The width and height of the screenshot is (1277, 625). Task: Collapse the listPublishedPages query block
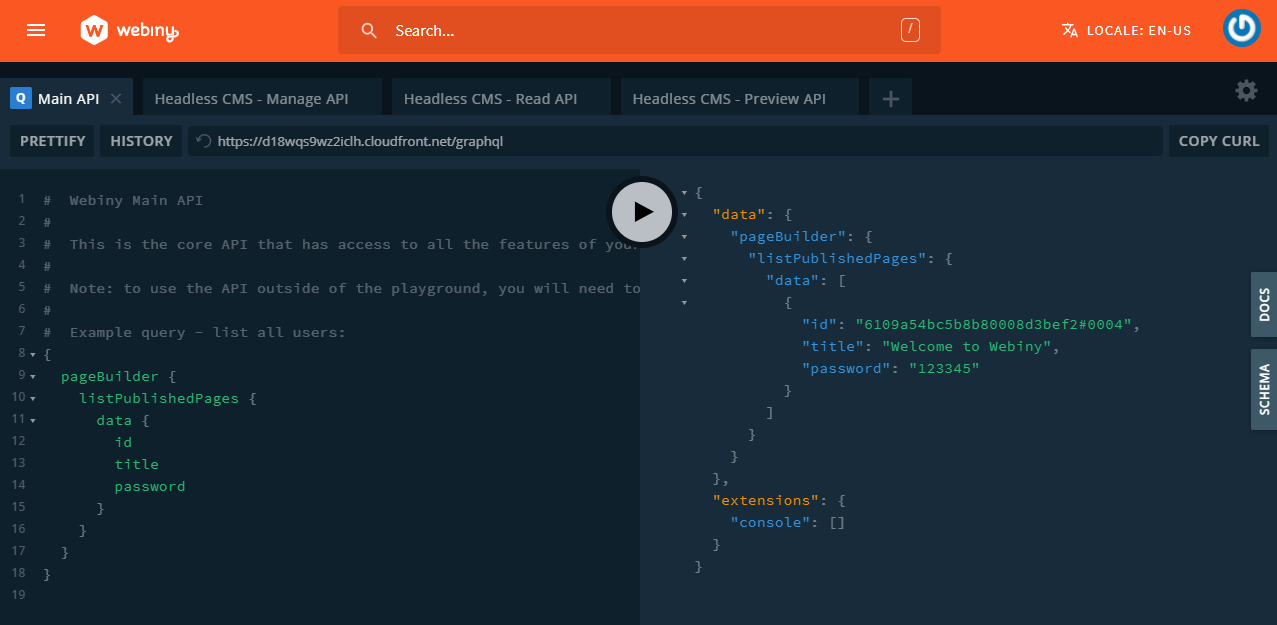click(x=33, y=399)
